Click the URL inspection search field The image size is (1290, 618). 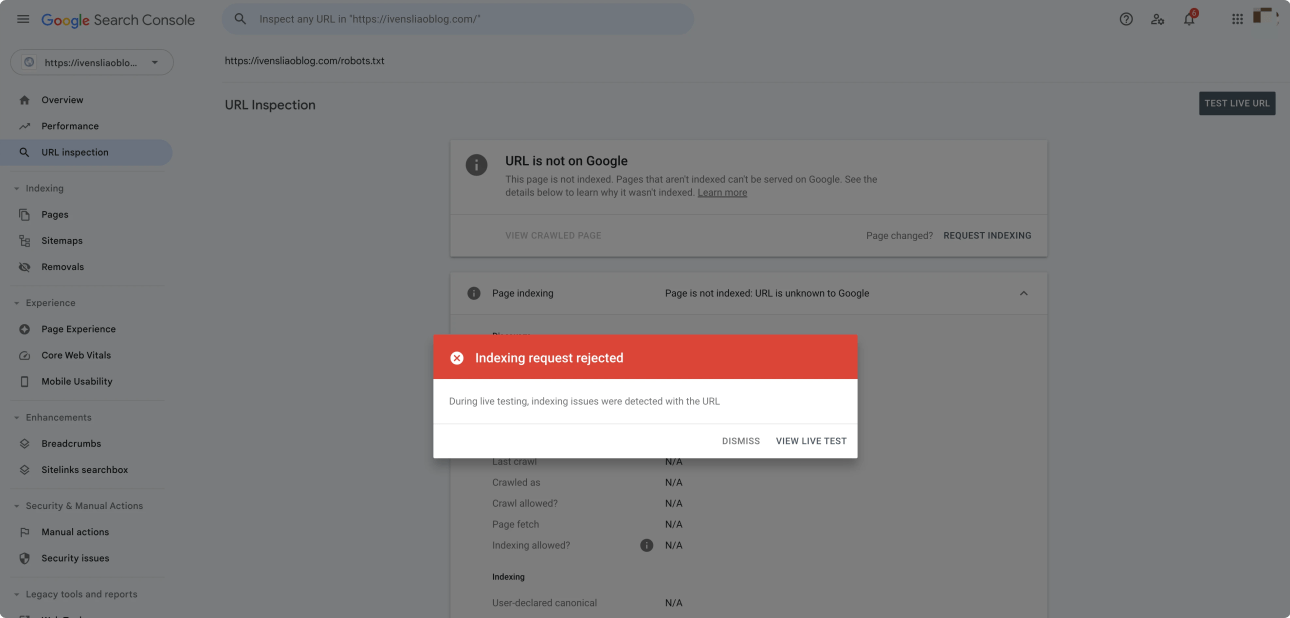coord(460,19)
